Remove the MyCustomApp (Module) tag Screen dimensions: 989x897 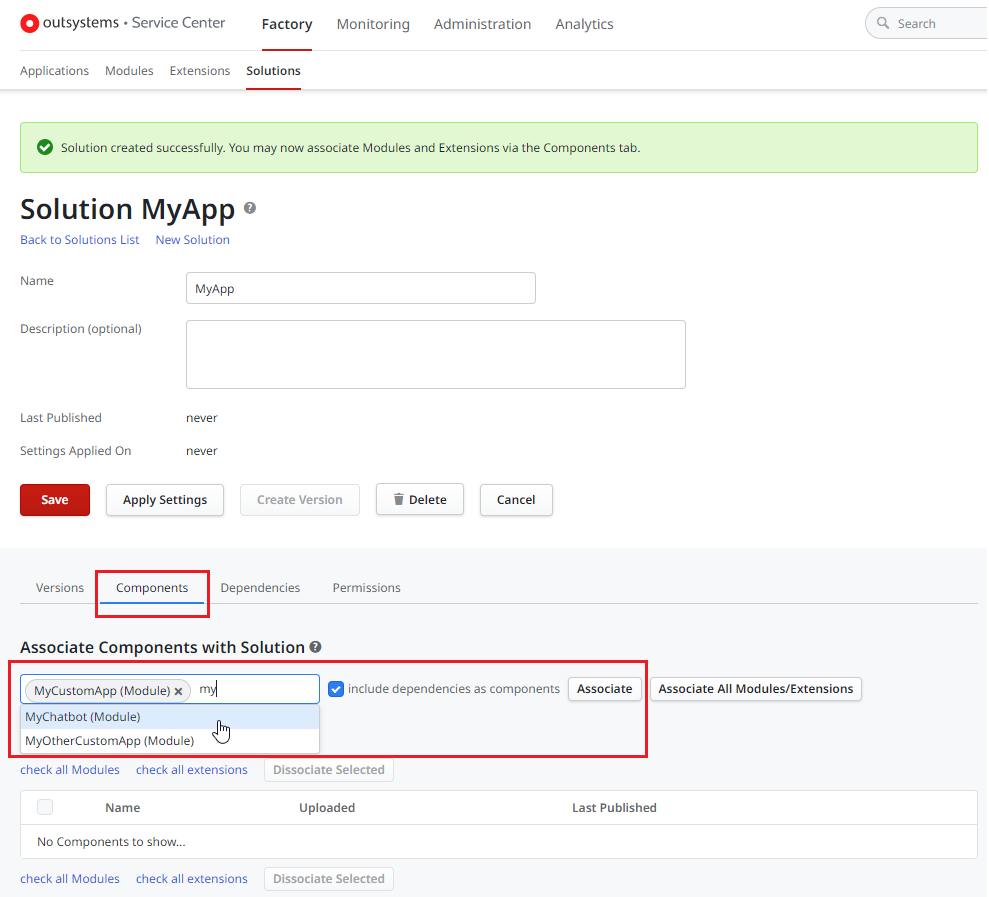tap(178, 691)
